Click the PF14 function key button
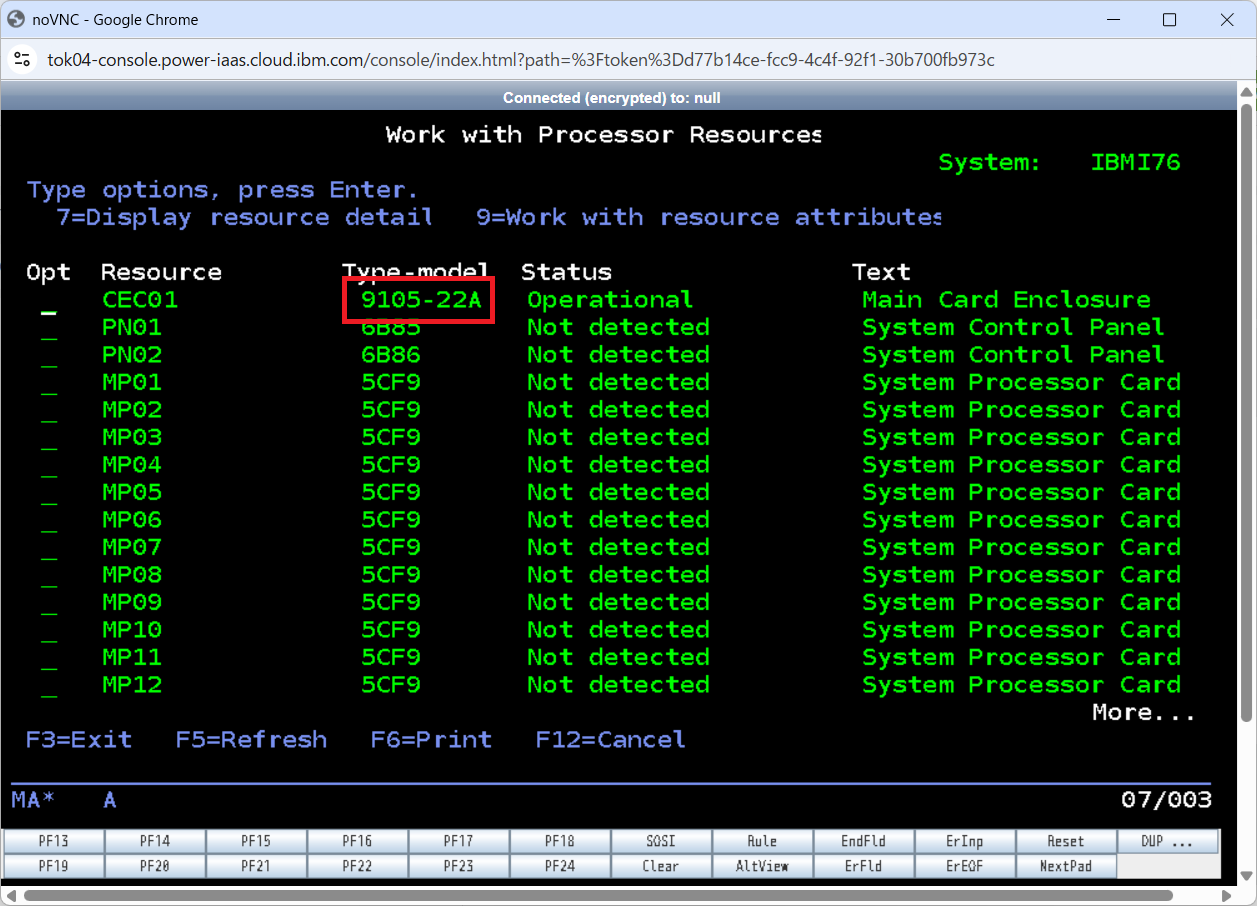 click(x=155, y=841)
